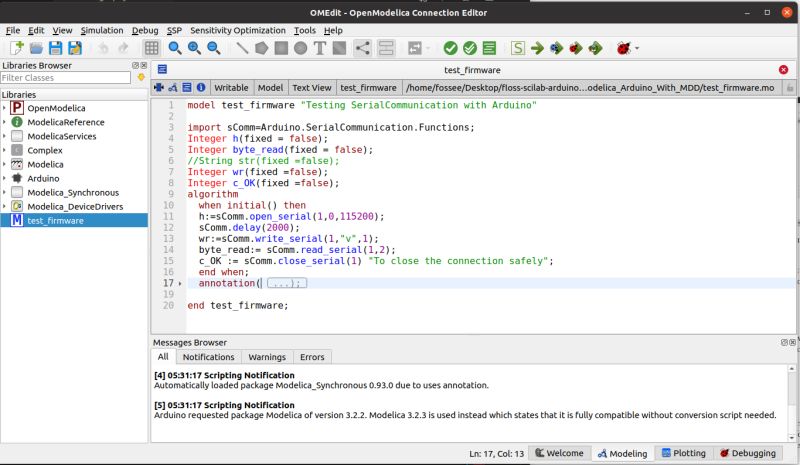The image size is (800, 465).
Task: Check the model with green checkmark
Action: (x=450, y=48)
